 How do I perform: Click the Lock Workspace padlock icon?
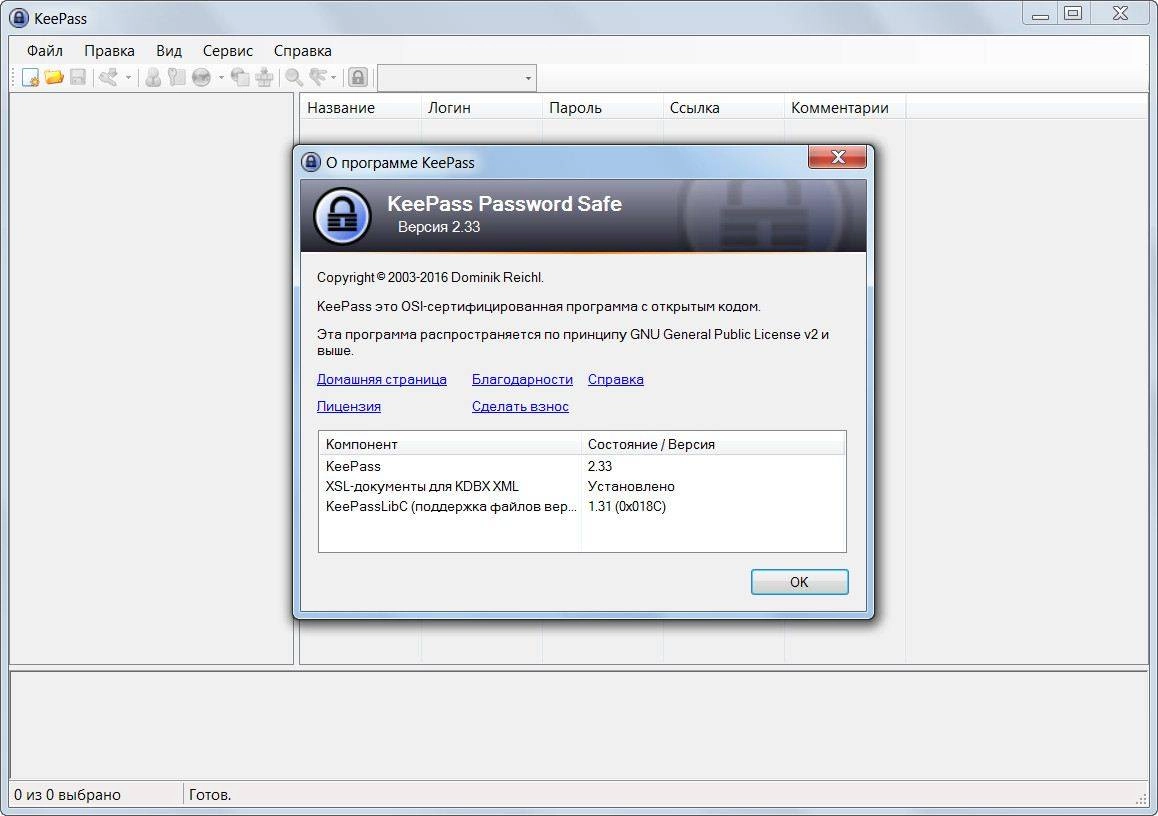(357, 77)
